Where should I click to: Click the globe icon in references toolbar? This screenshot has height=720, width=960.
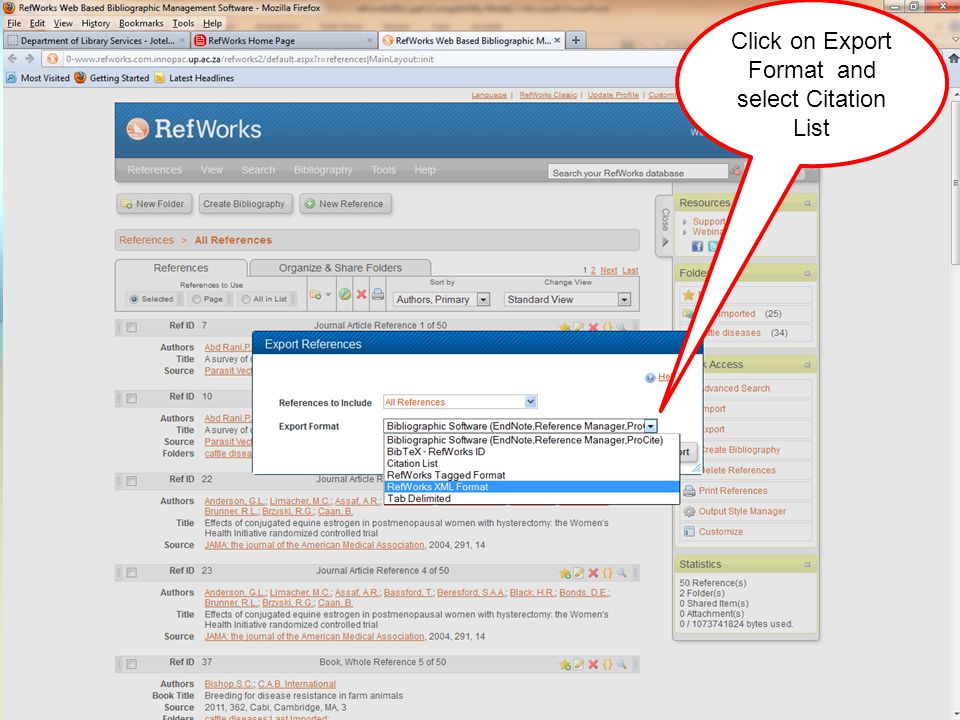[345, 294]
